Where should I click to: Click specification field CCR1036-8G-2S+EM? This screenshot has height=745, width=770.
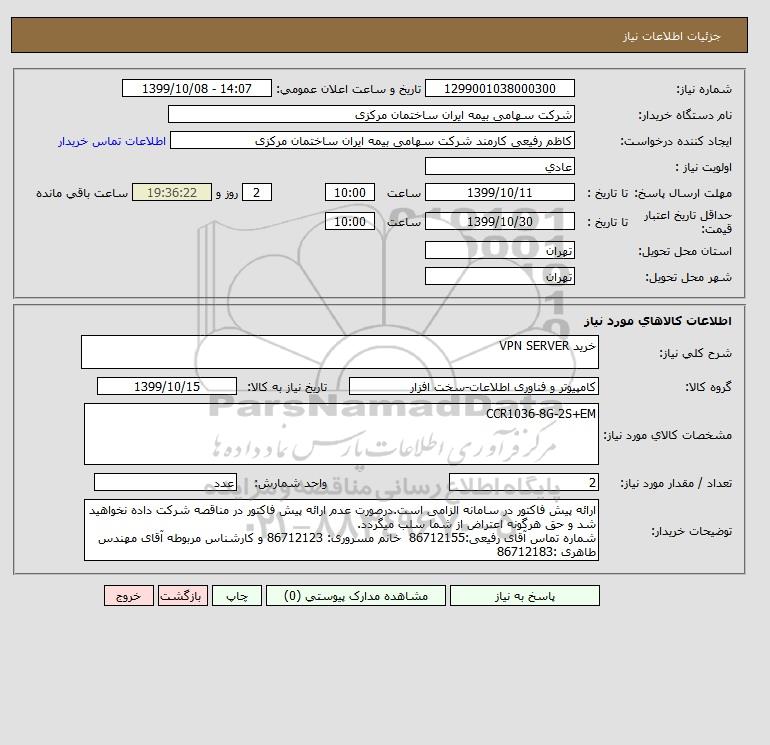click(341, 434)
